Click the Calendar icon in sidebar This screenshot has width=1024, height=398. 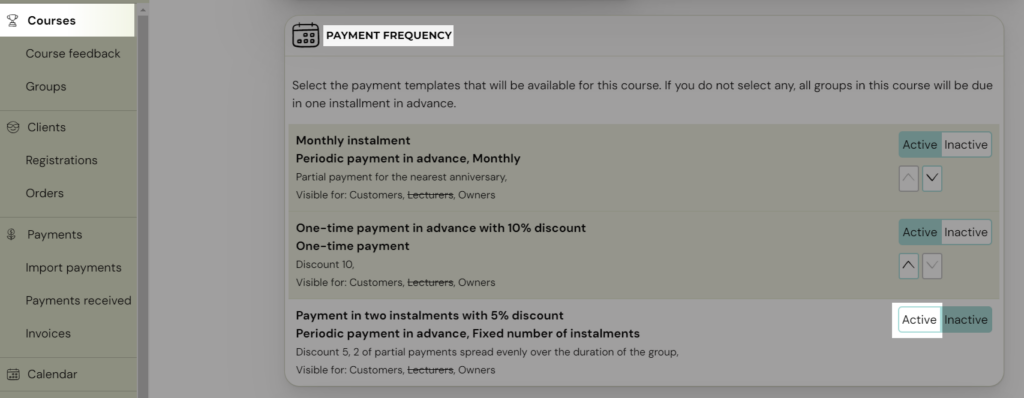(x=12, y=374)
